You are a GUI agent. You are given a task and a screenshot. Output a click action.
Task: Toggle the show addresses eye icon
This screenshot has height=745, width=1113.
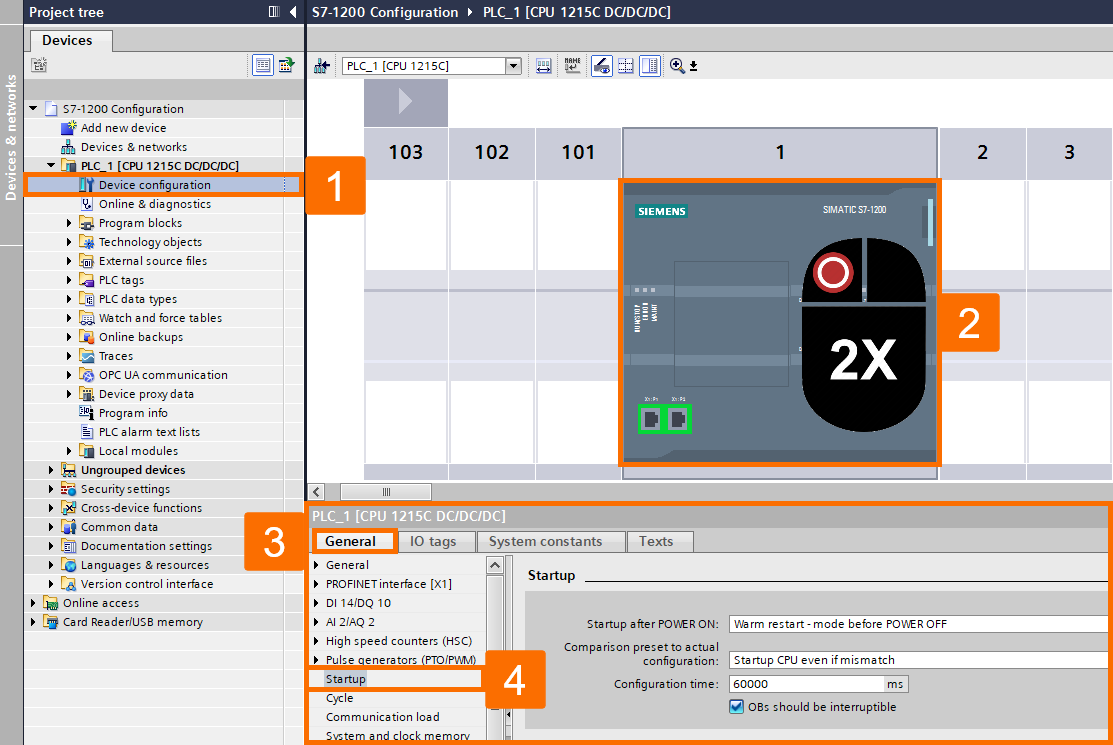pyautogui.click(x=602, y=66)
